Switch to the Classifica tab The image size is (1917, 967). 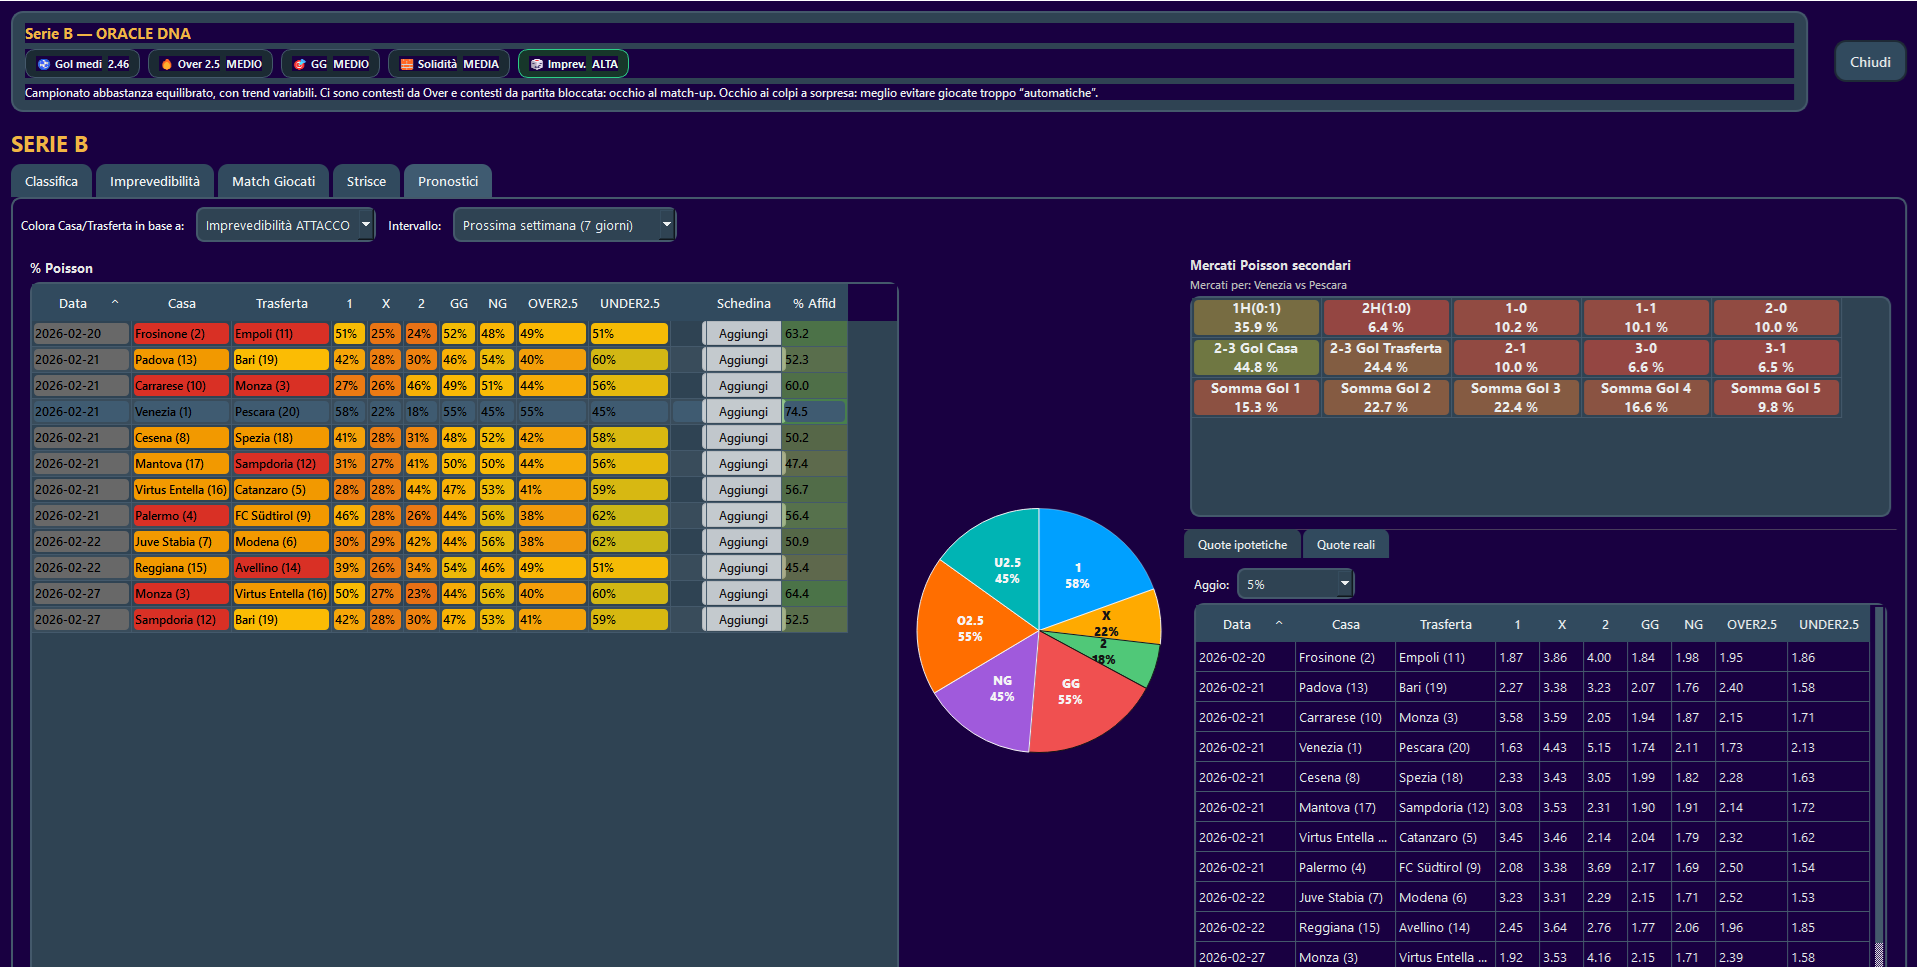51,182
